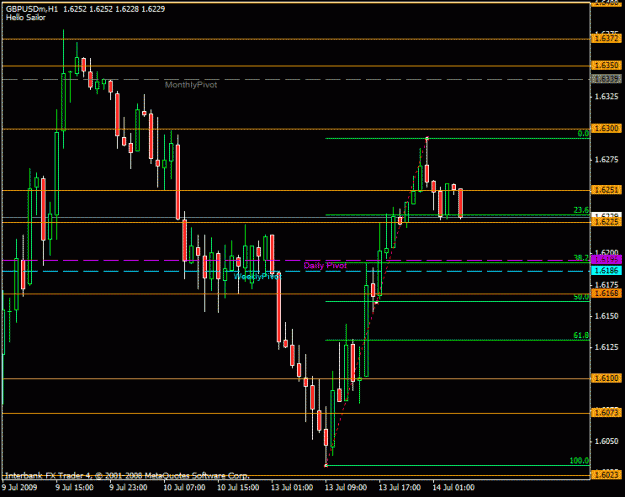Click the grey 1.6339 monthly pivot price tag
The height and width of the screenshot is (497, 625).
[x=606, y=79]
